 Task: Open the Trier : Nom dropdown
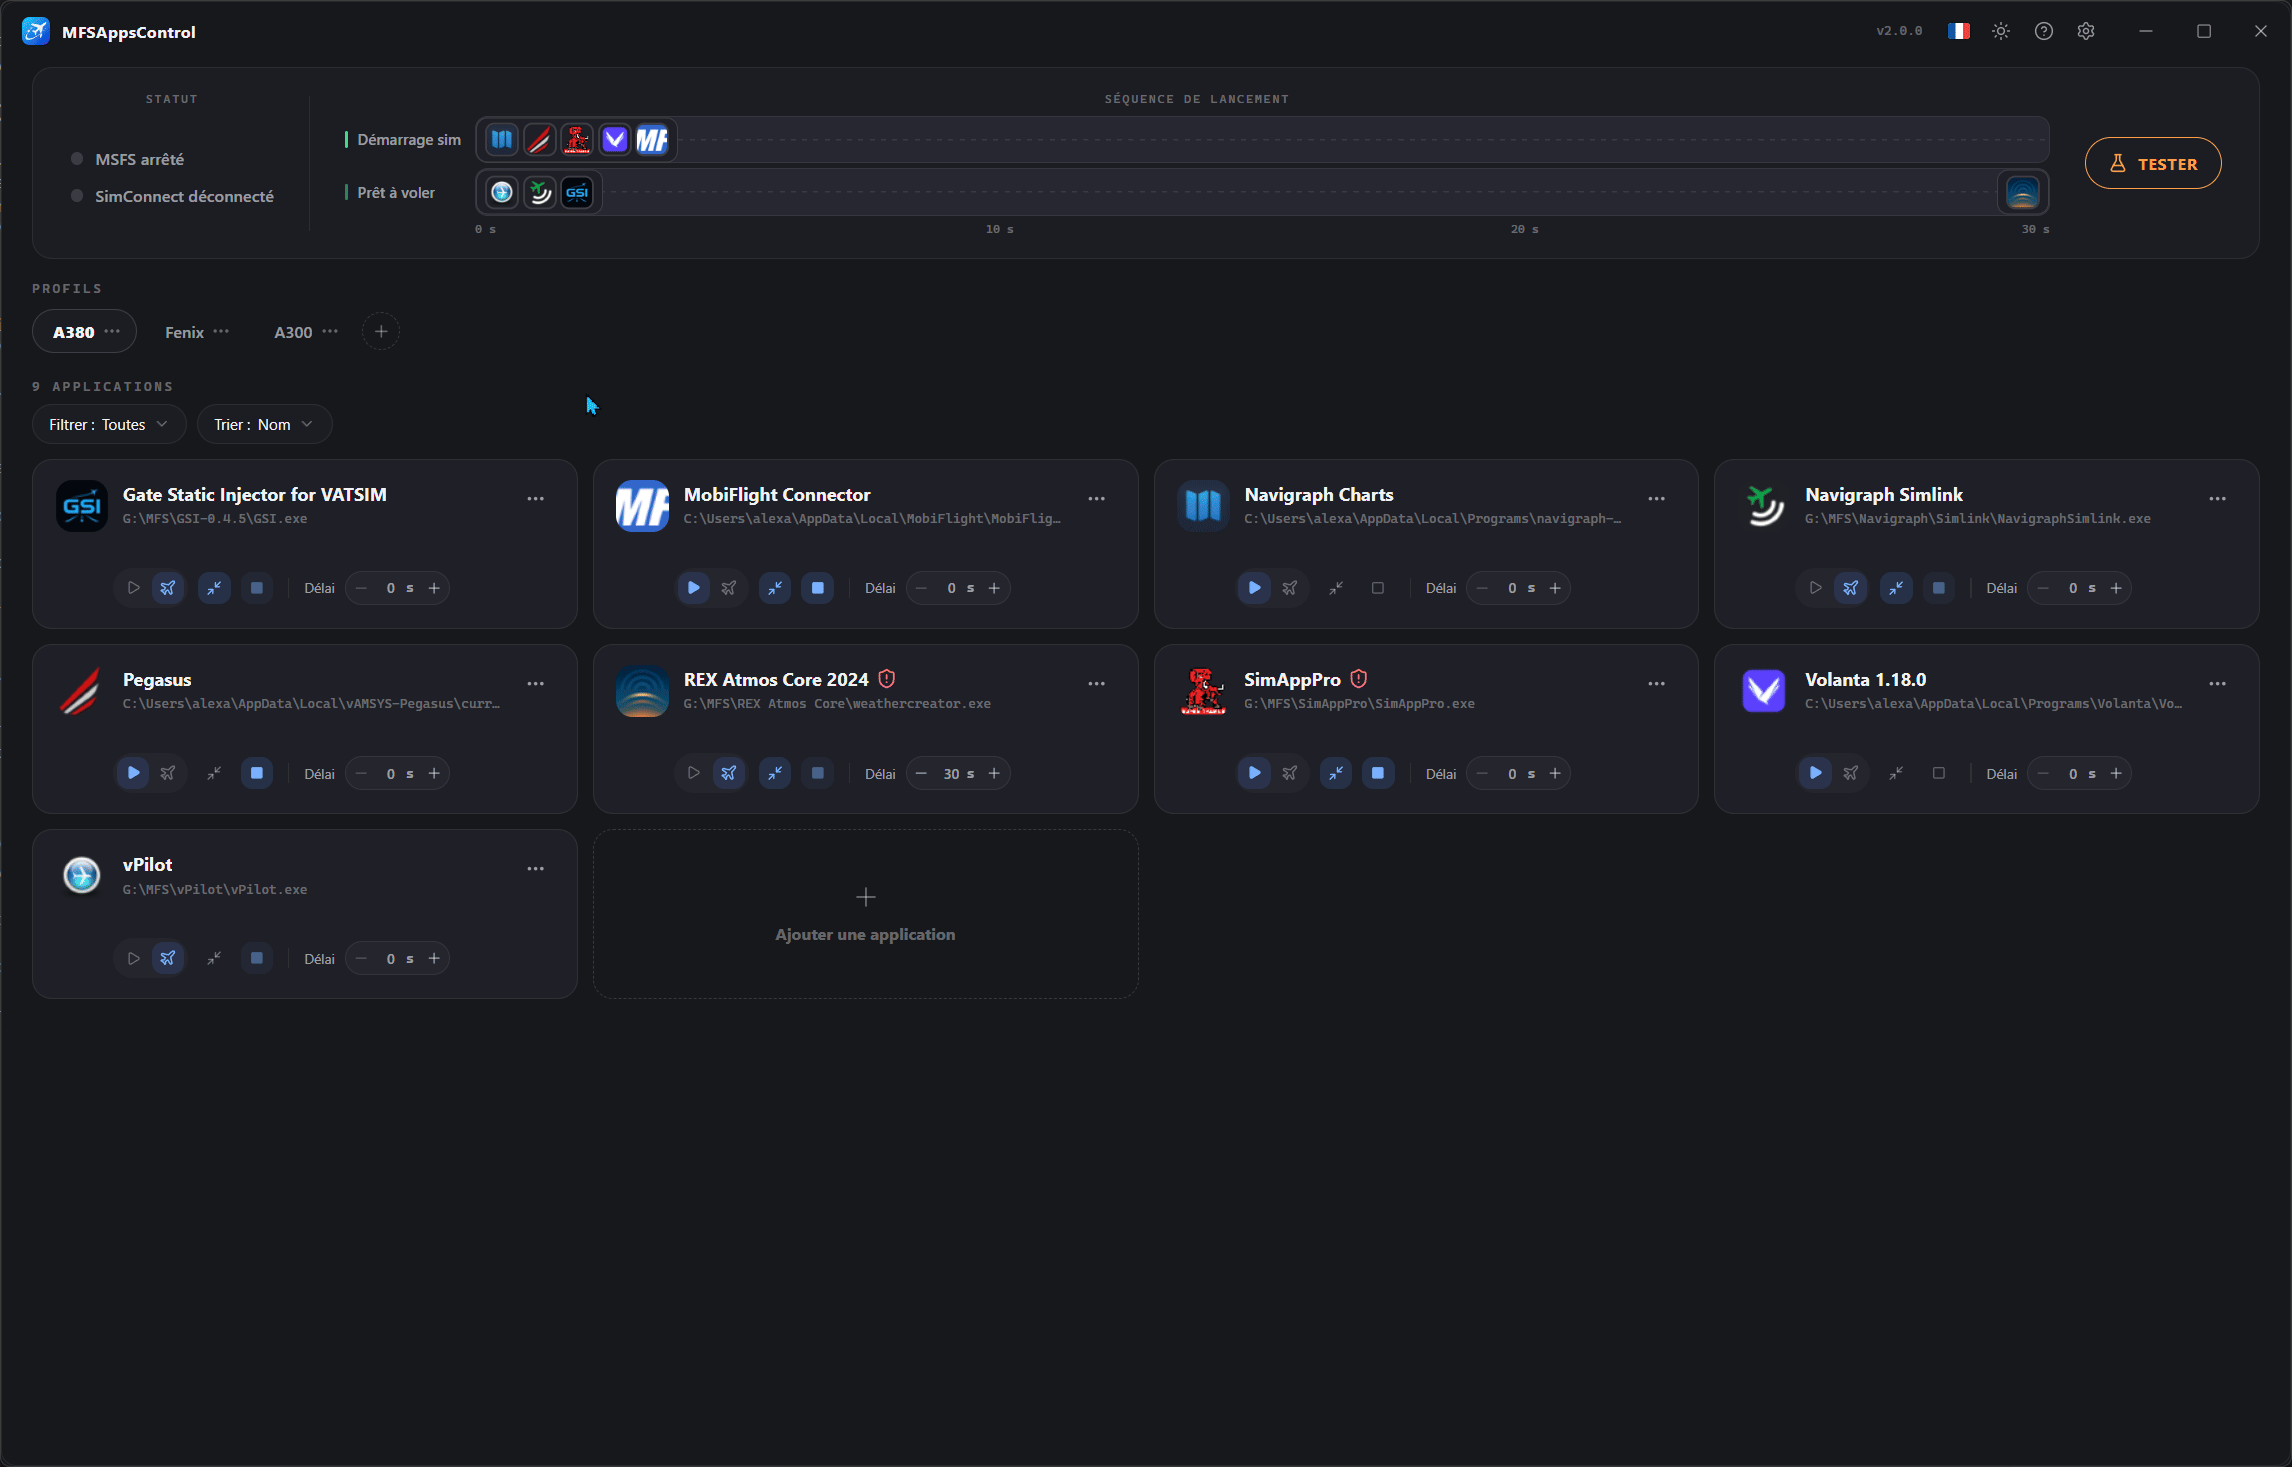click(264, 425)
